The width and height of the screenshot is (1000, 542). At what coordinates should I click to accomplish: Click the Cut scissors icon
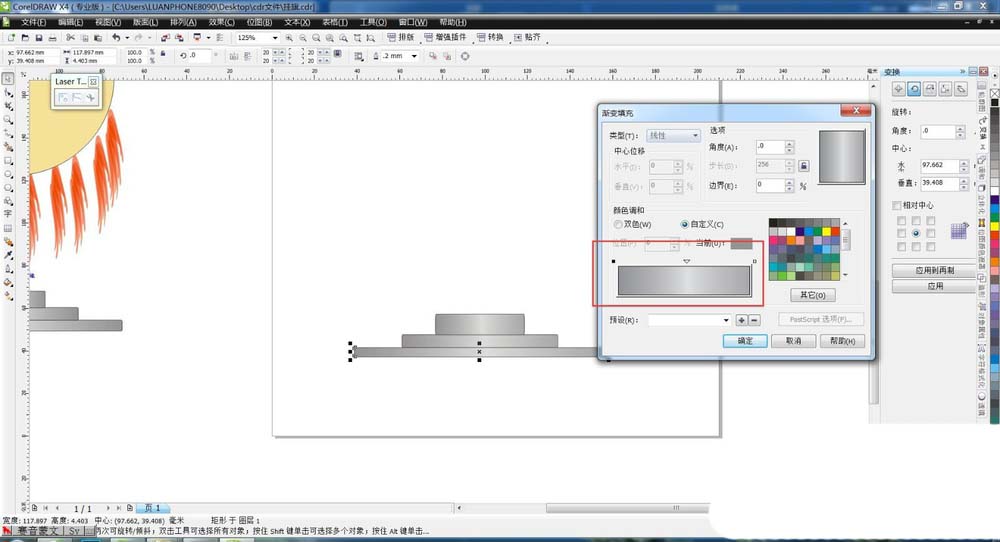70,38
